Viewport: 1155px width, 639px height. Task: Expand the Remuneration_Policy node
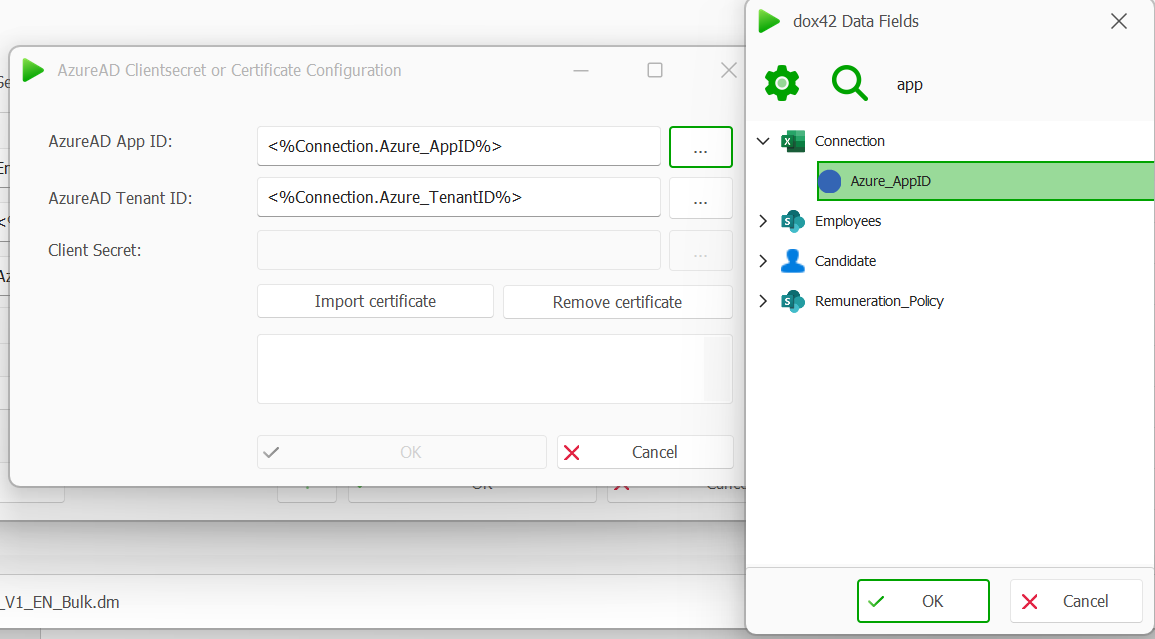tap(763, 301)
